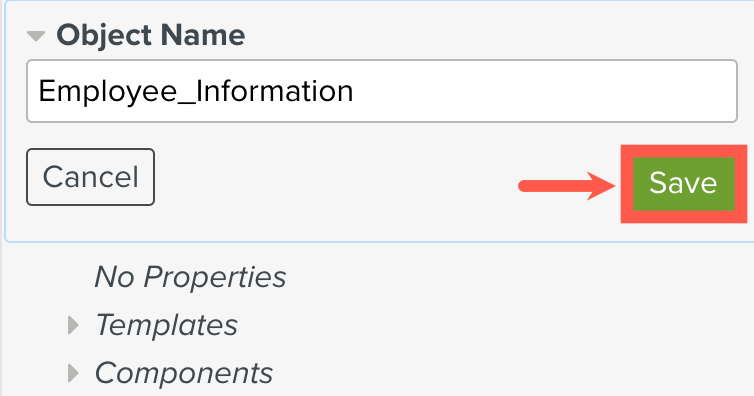754x396 pixels.
Task: Expand the Components node arrow
Action: point(73,373)
